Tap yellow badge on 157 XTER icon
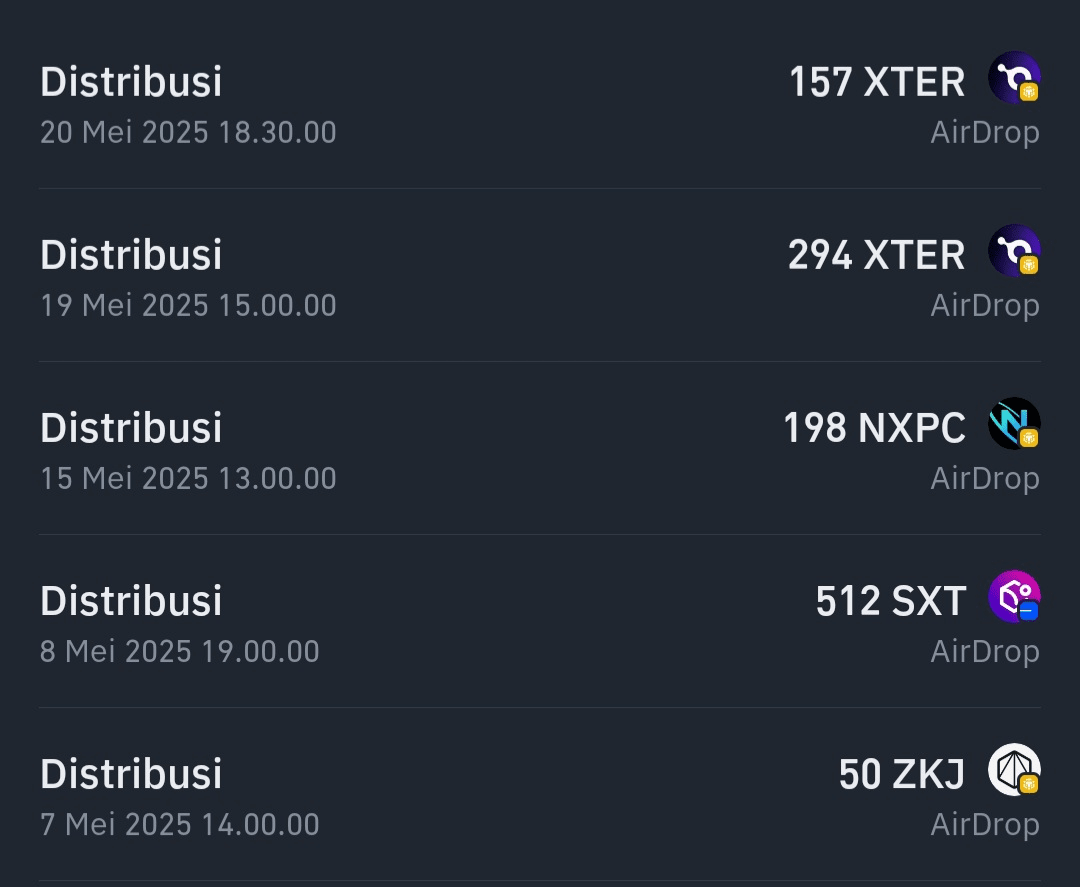 tap(1029, 92)
